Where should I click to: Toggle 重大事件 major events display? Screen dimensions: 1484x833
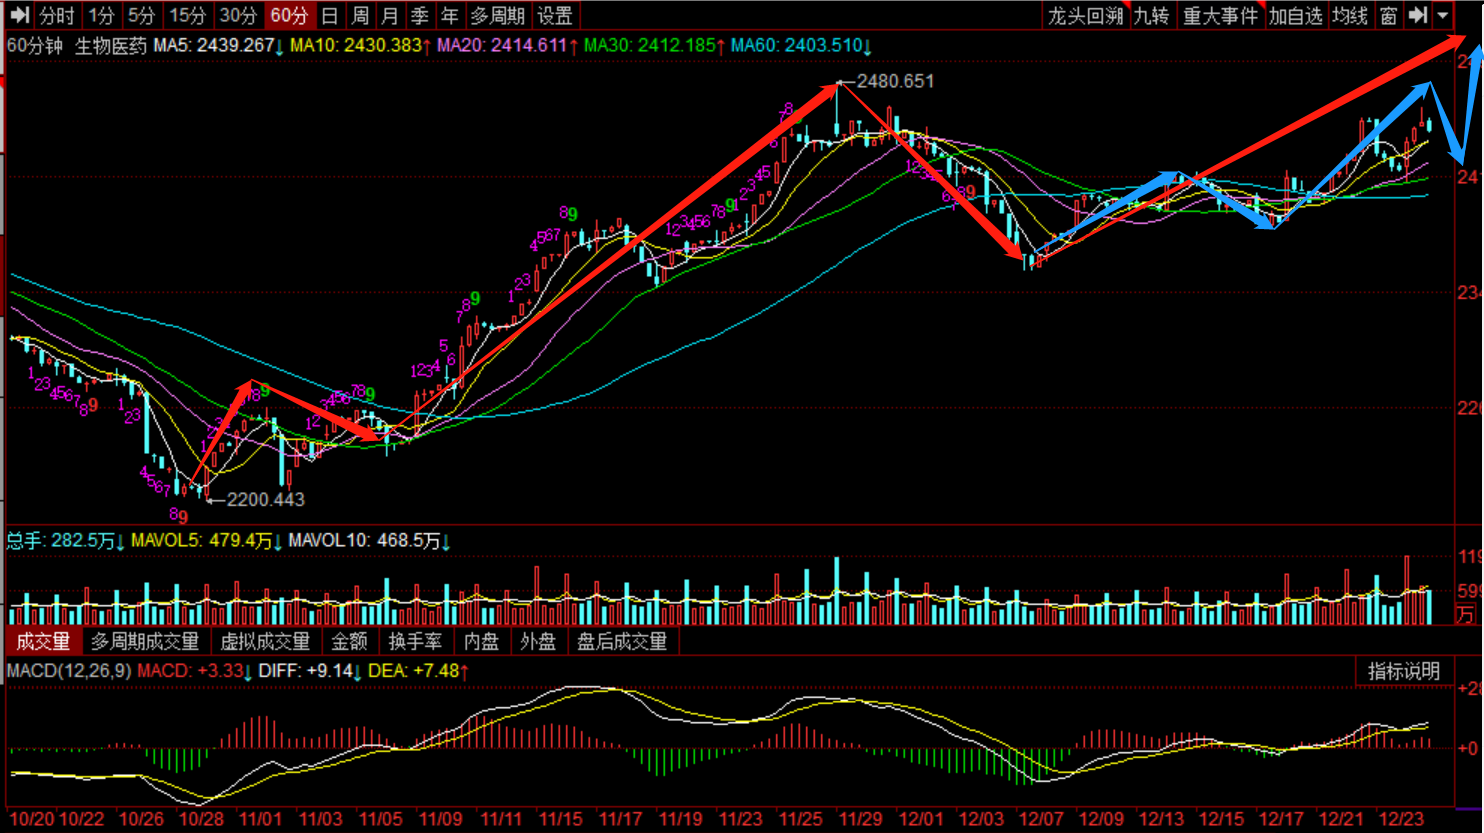1220,15
